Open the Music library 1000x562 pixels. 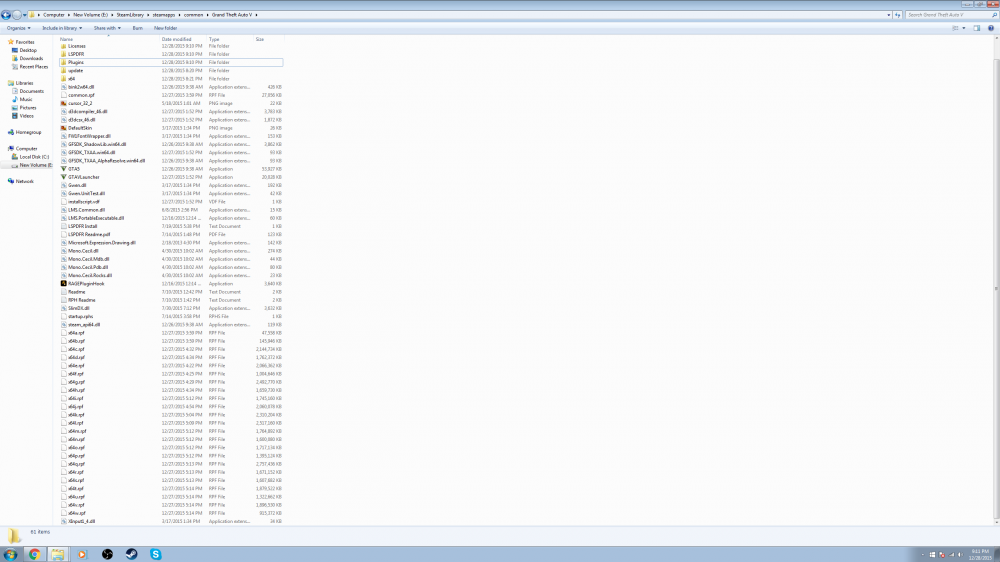tap(26, 100)
